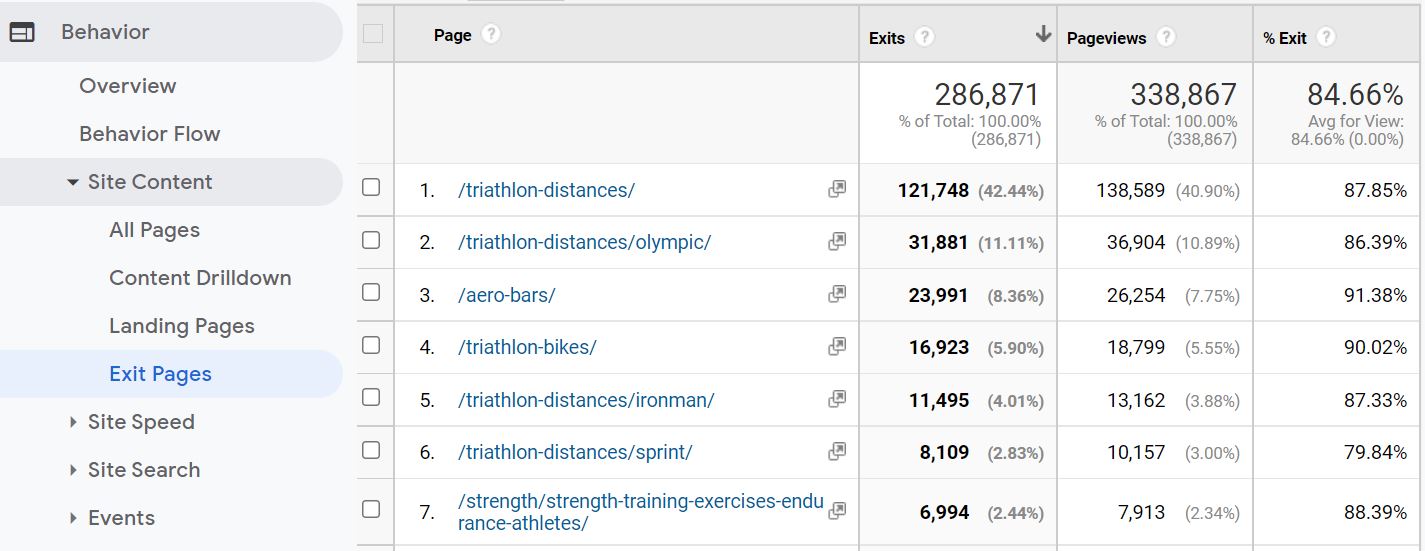Go to Landing Pages report
1425x551 pixels.
point(182,326)
